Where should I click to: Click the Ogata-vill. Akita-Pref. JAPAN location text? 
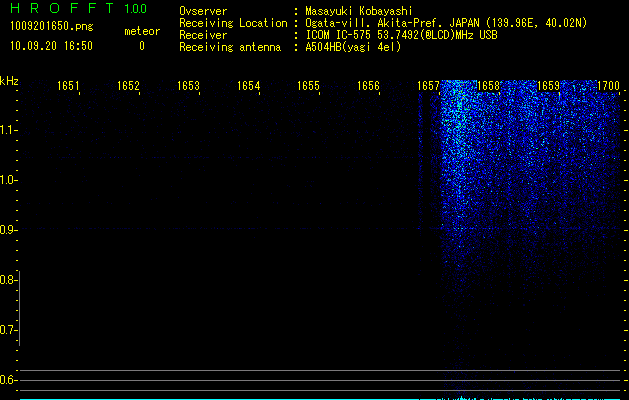point(446,23)
